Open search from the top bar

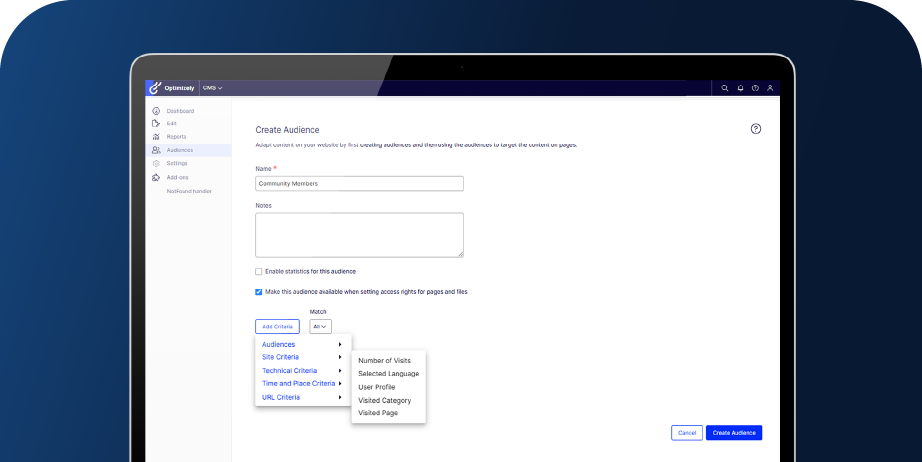(725, 88)
